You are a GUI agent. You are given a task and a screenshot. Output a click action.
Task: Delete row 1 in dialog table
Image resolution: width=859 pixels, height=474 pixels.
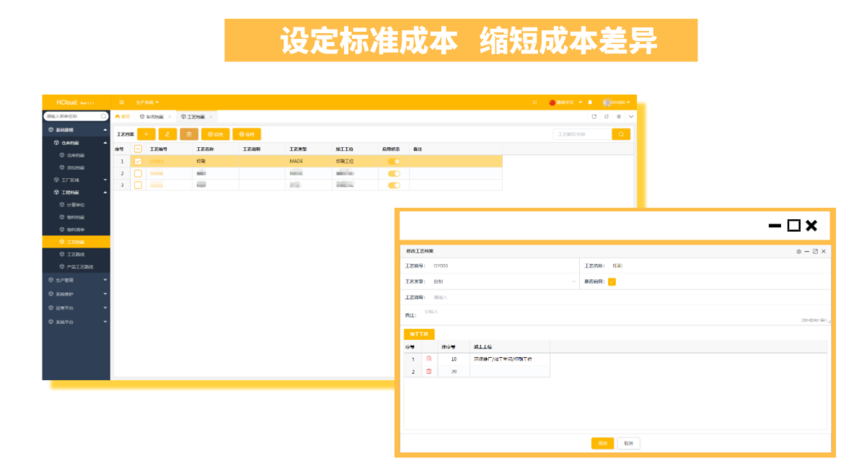(x=429, y=358)
